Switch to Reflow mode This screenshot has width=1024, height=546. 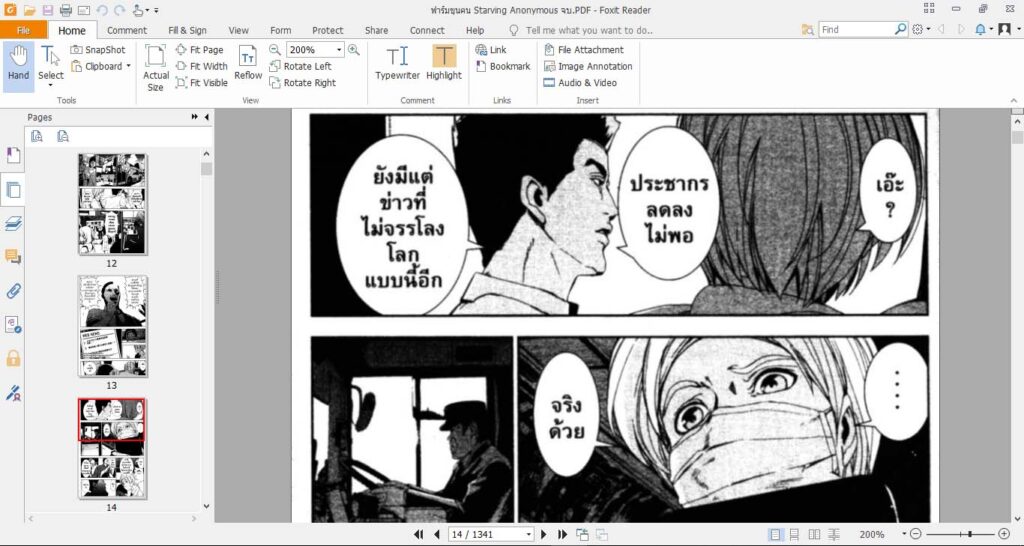point(248,63)
